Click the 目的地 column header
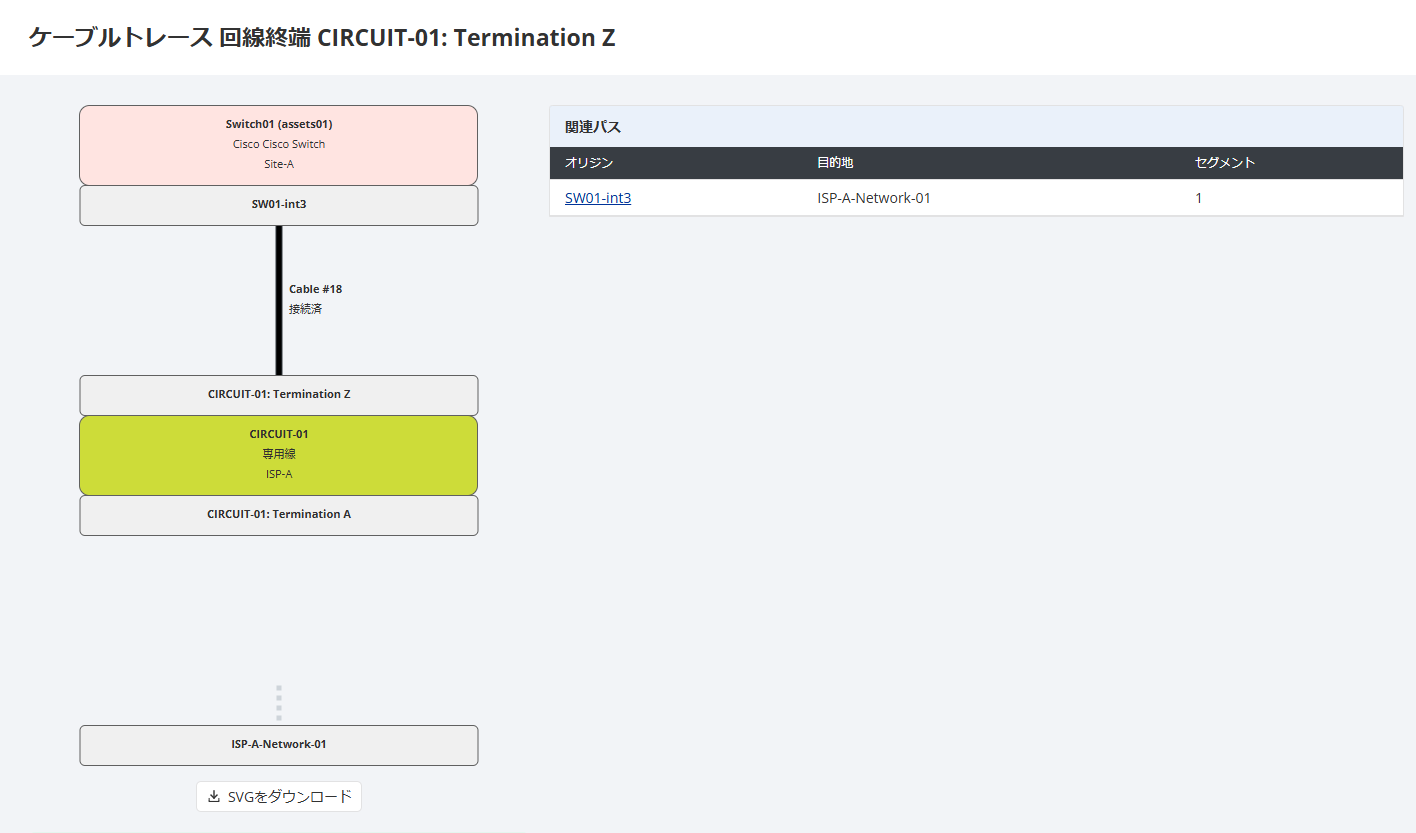Screen dimensions: 1416x833 point(835,163)
